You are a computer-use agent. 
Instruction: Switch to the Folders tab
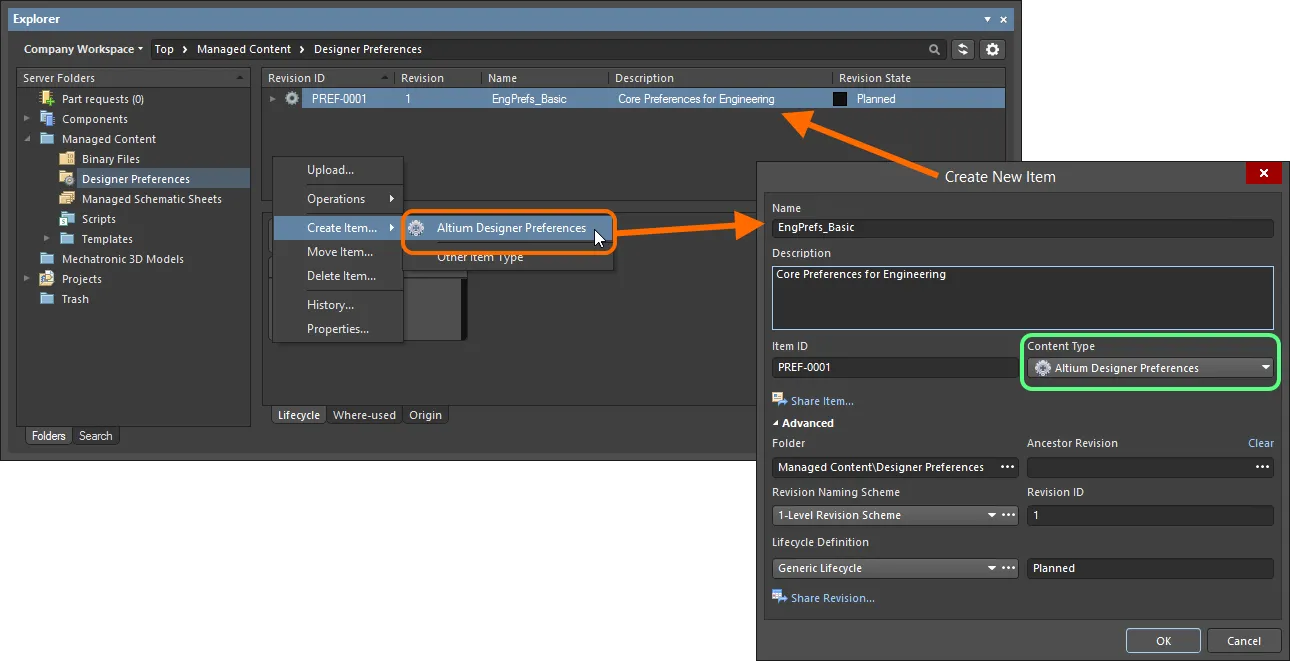pyautogui.click(x=48, y=436)
